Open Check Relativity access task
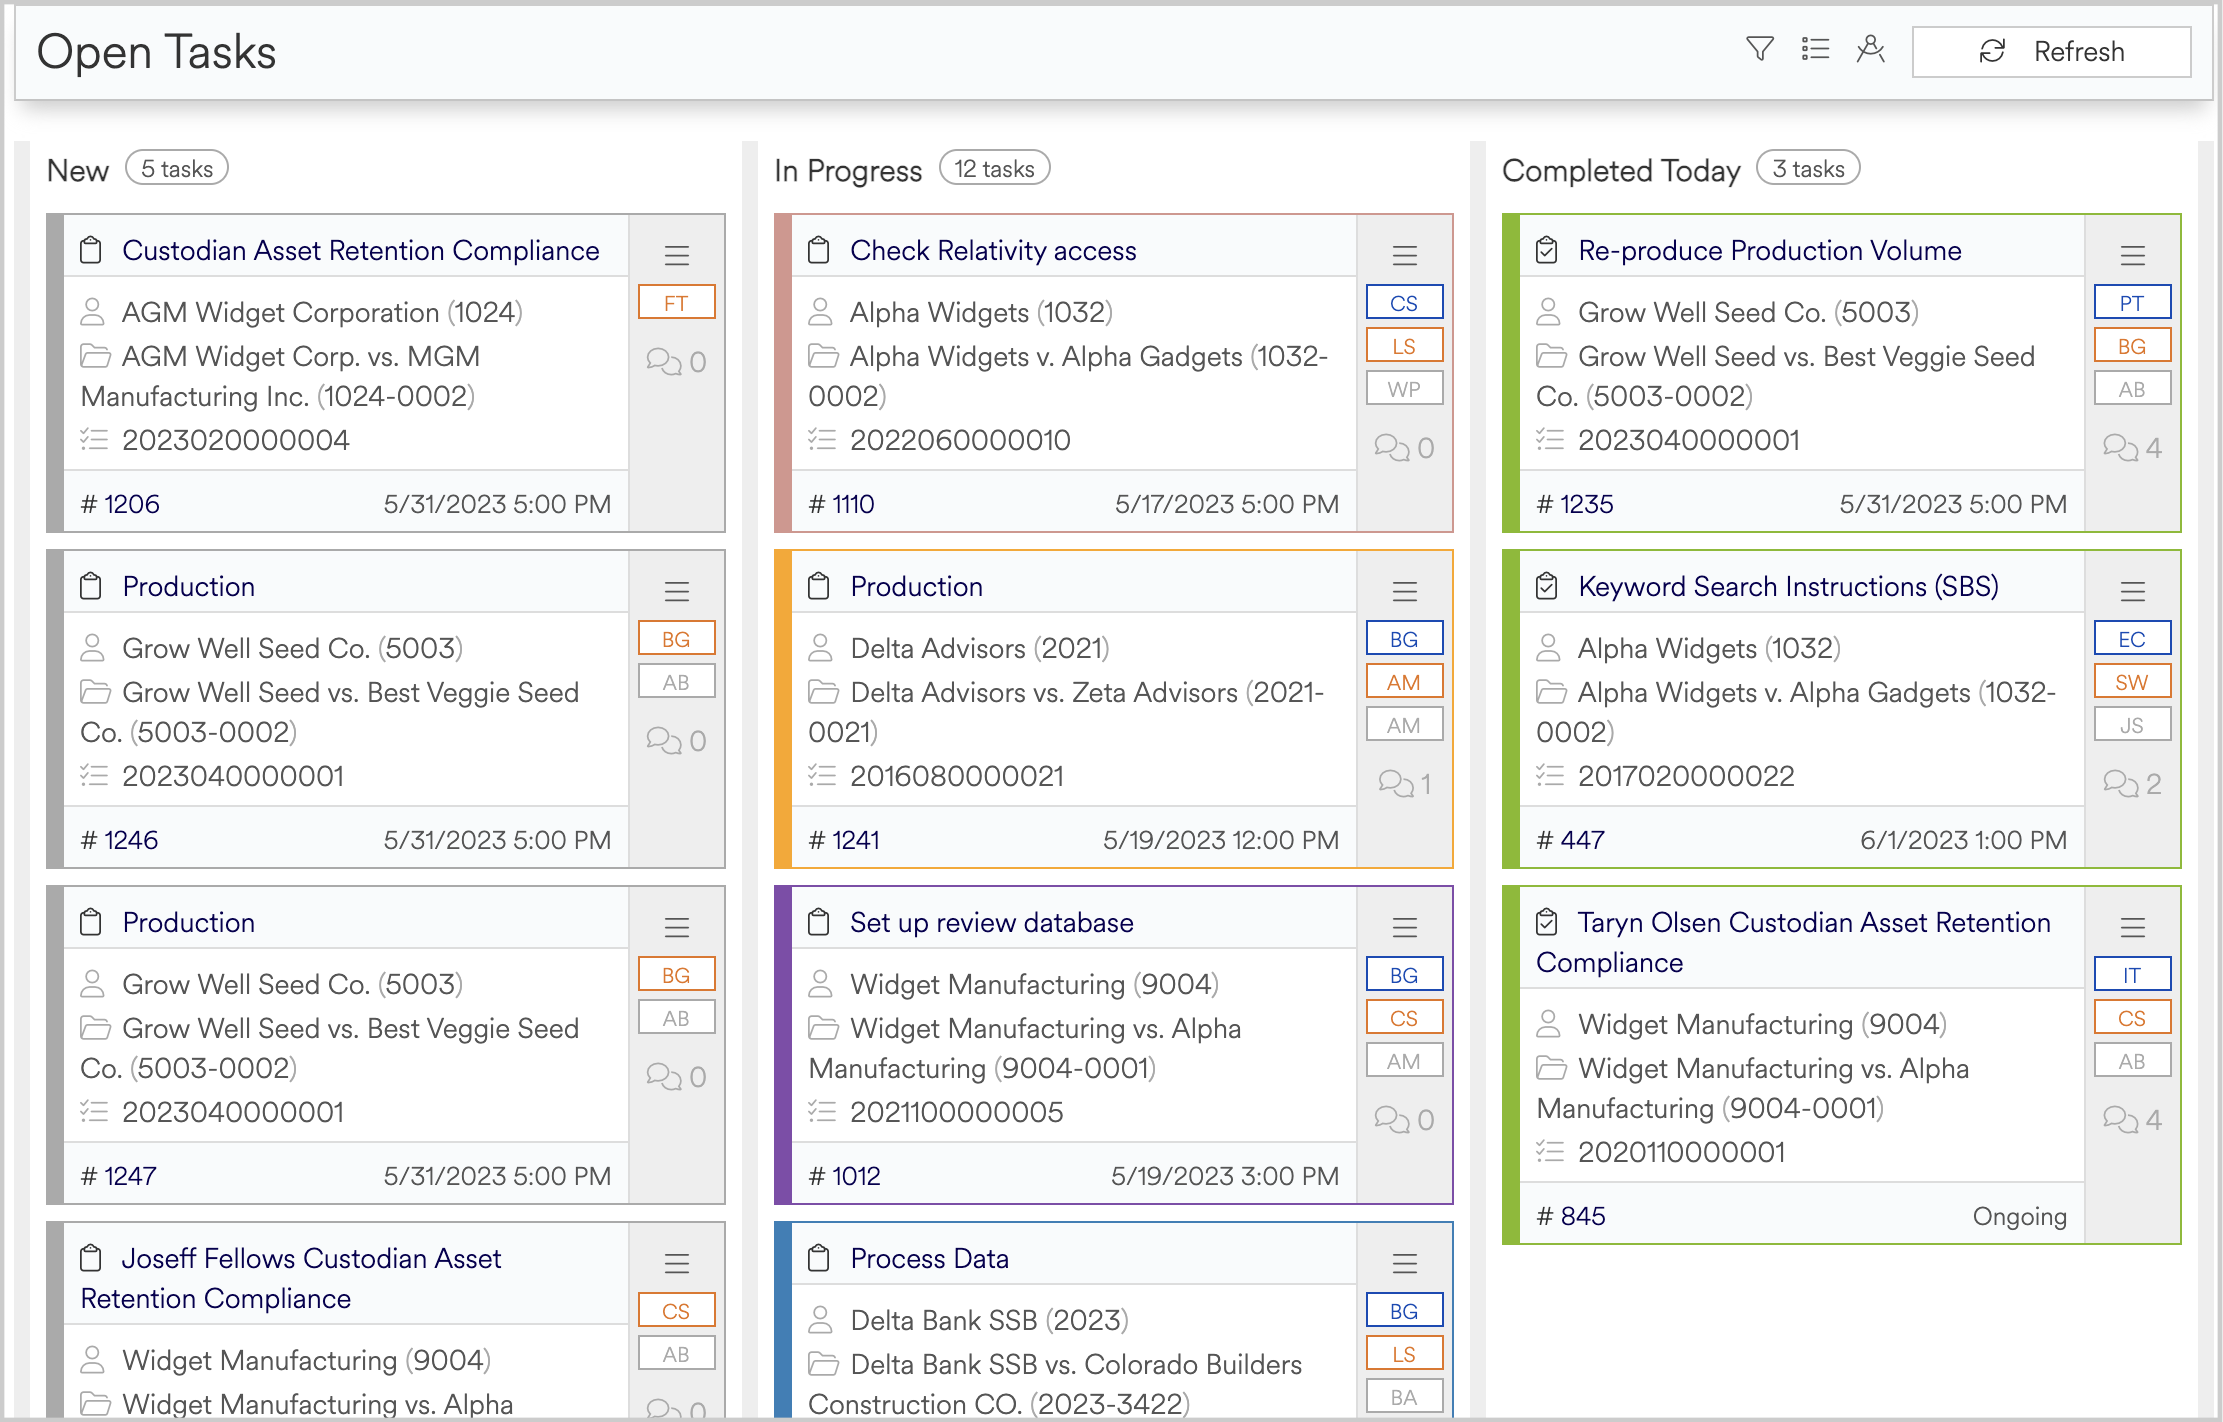2223x1422 pixels. (x=993, y=250)
